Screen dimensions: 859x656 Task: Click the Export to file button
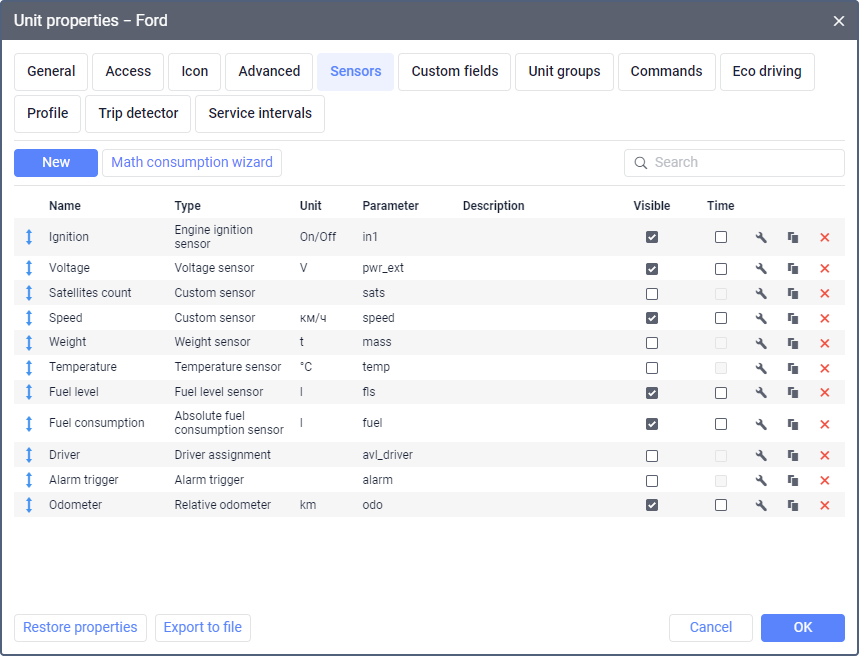(203, 628)
